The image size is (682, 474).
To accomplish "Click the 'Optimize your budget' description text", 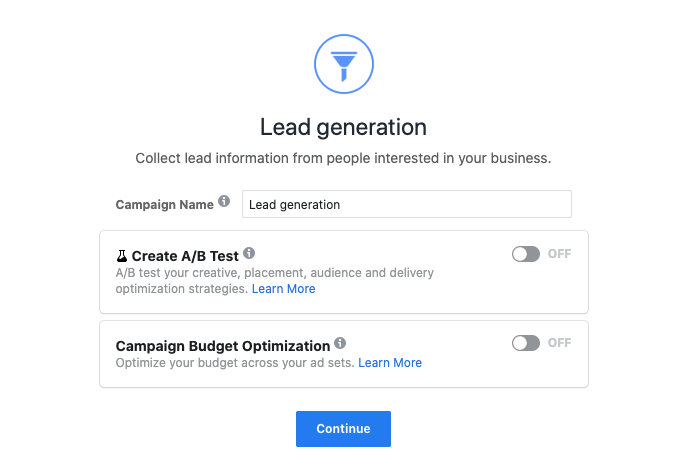I will pyautogui.click(x=235, y=363).
